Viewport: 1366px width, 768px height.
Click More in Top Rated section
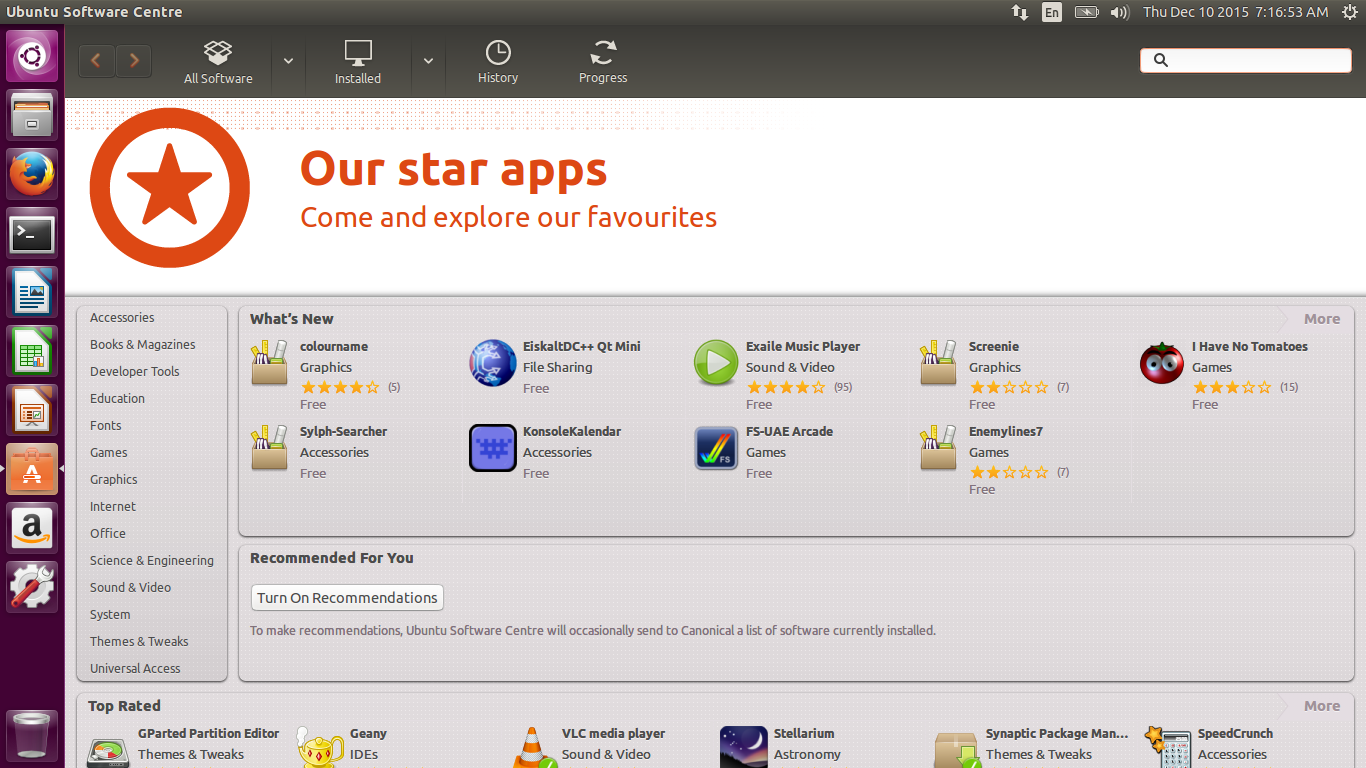(x=1321, y=706)
